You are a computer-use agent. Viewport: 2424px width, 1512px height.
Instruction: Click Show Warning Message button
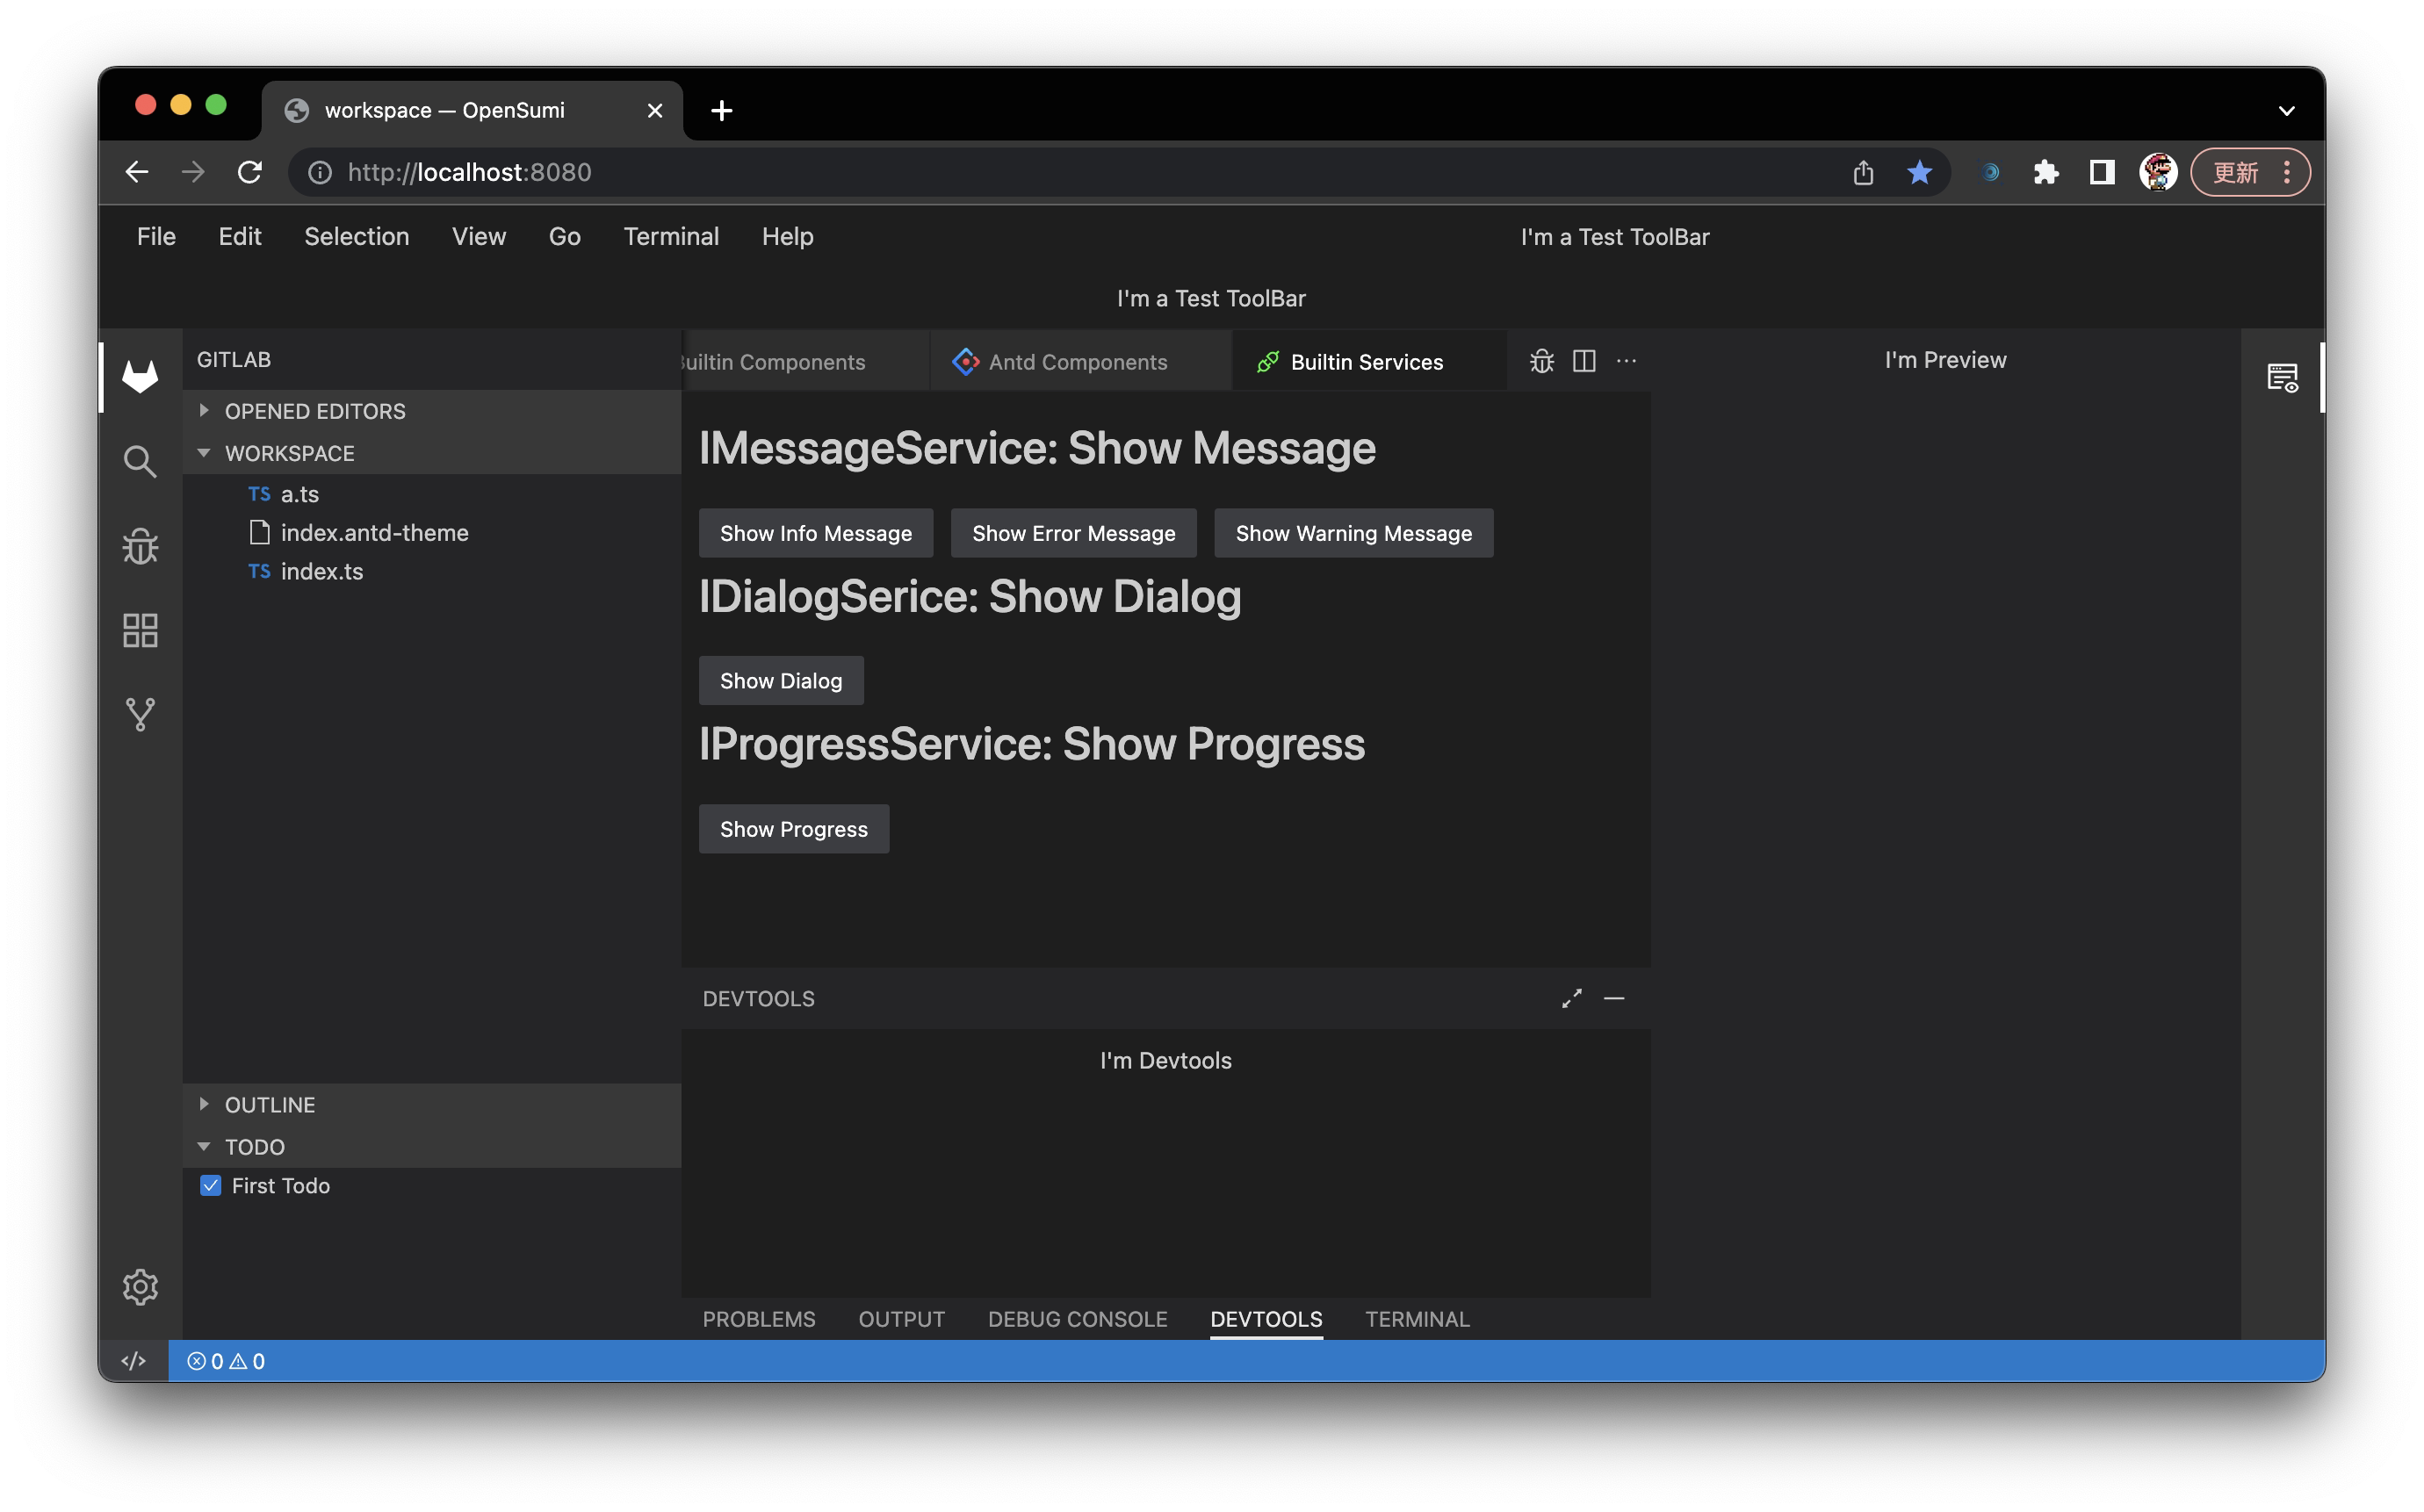point(1353,533)
